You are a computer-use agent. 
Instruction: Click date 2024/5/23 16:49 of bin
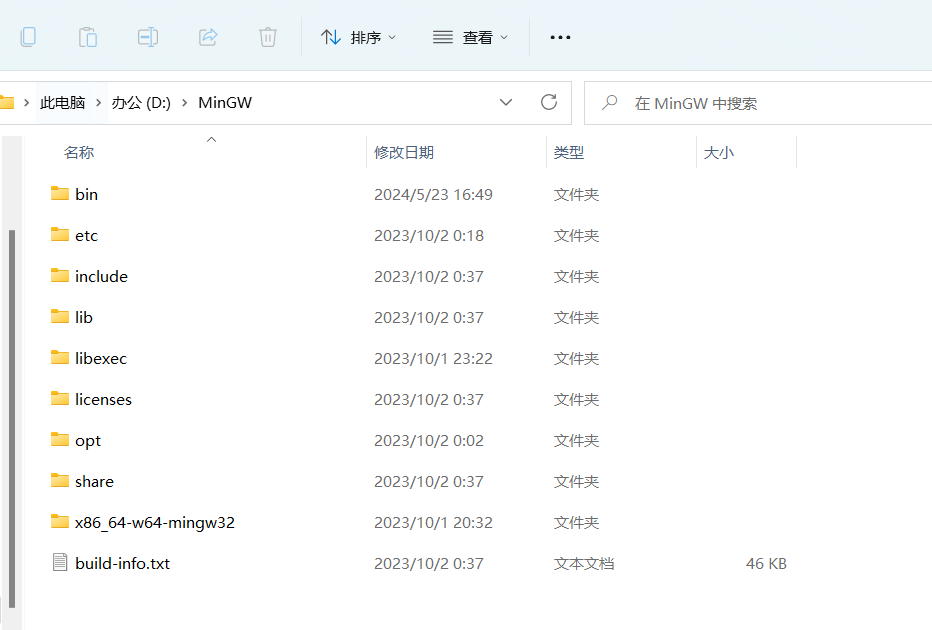click(433, 194)
